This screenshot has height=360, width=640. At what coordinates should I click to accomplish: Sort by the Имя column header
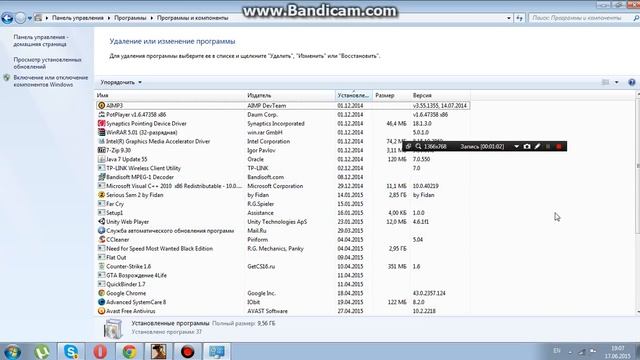pos(170,95)
